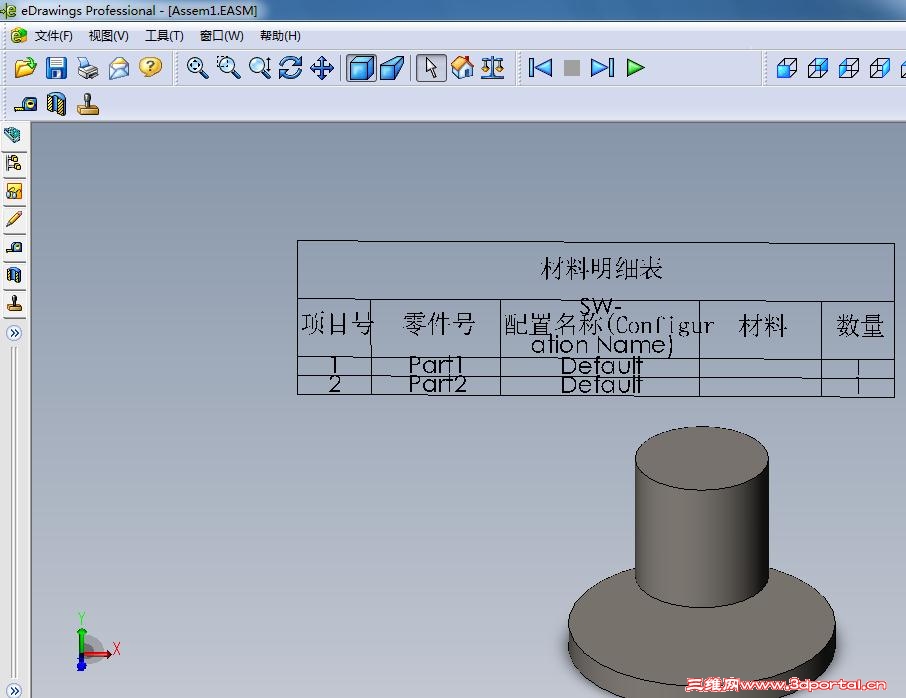Activate the Cross Section tool

coord(57,103)
